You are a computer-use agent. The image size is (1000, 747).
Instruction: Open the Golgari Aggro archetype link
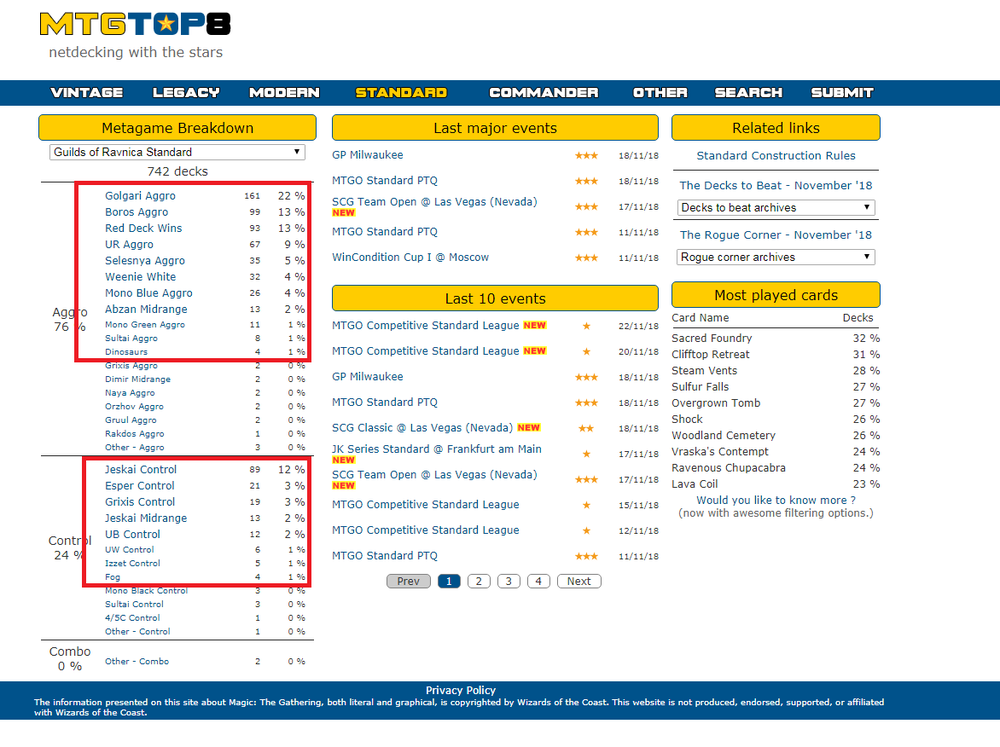[x=140, y=196]
